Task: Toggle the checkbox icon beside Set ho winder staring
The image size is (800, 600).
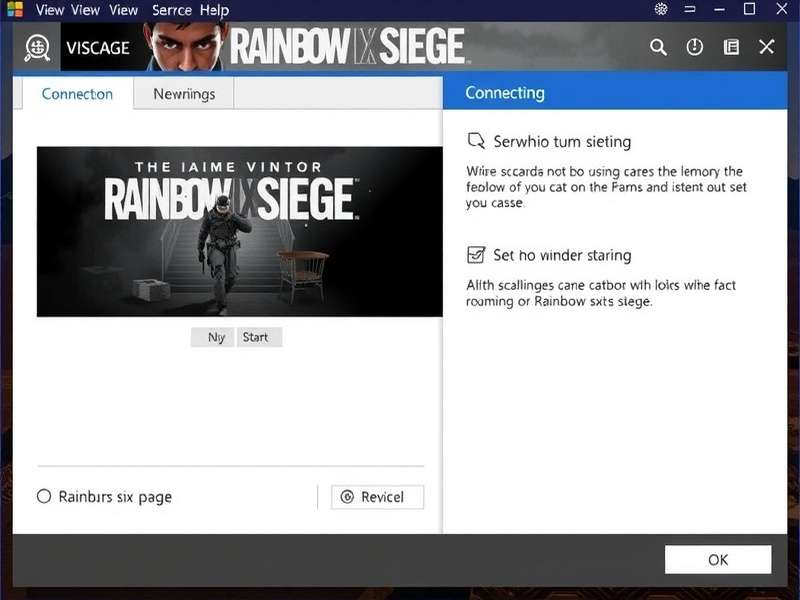Action: (476, 254)
